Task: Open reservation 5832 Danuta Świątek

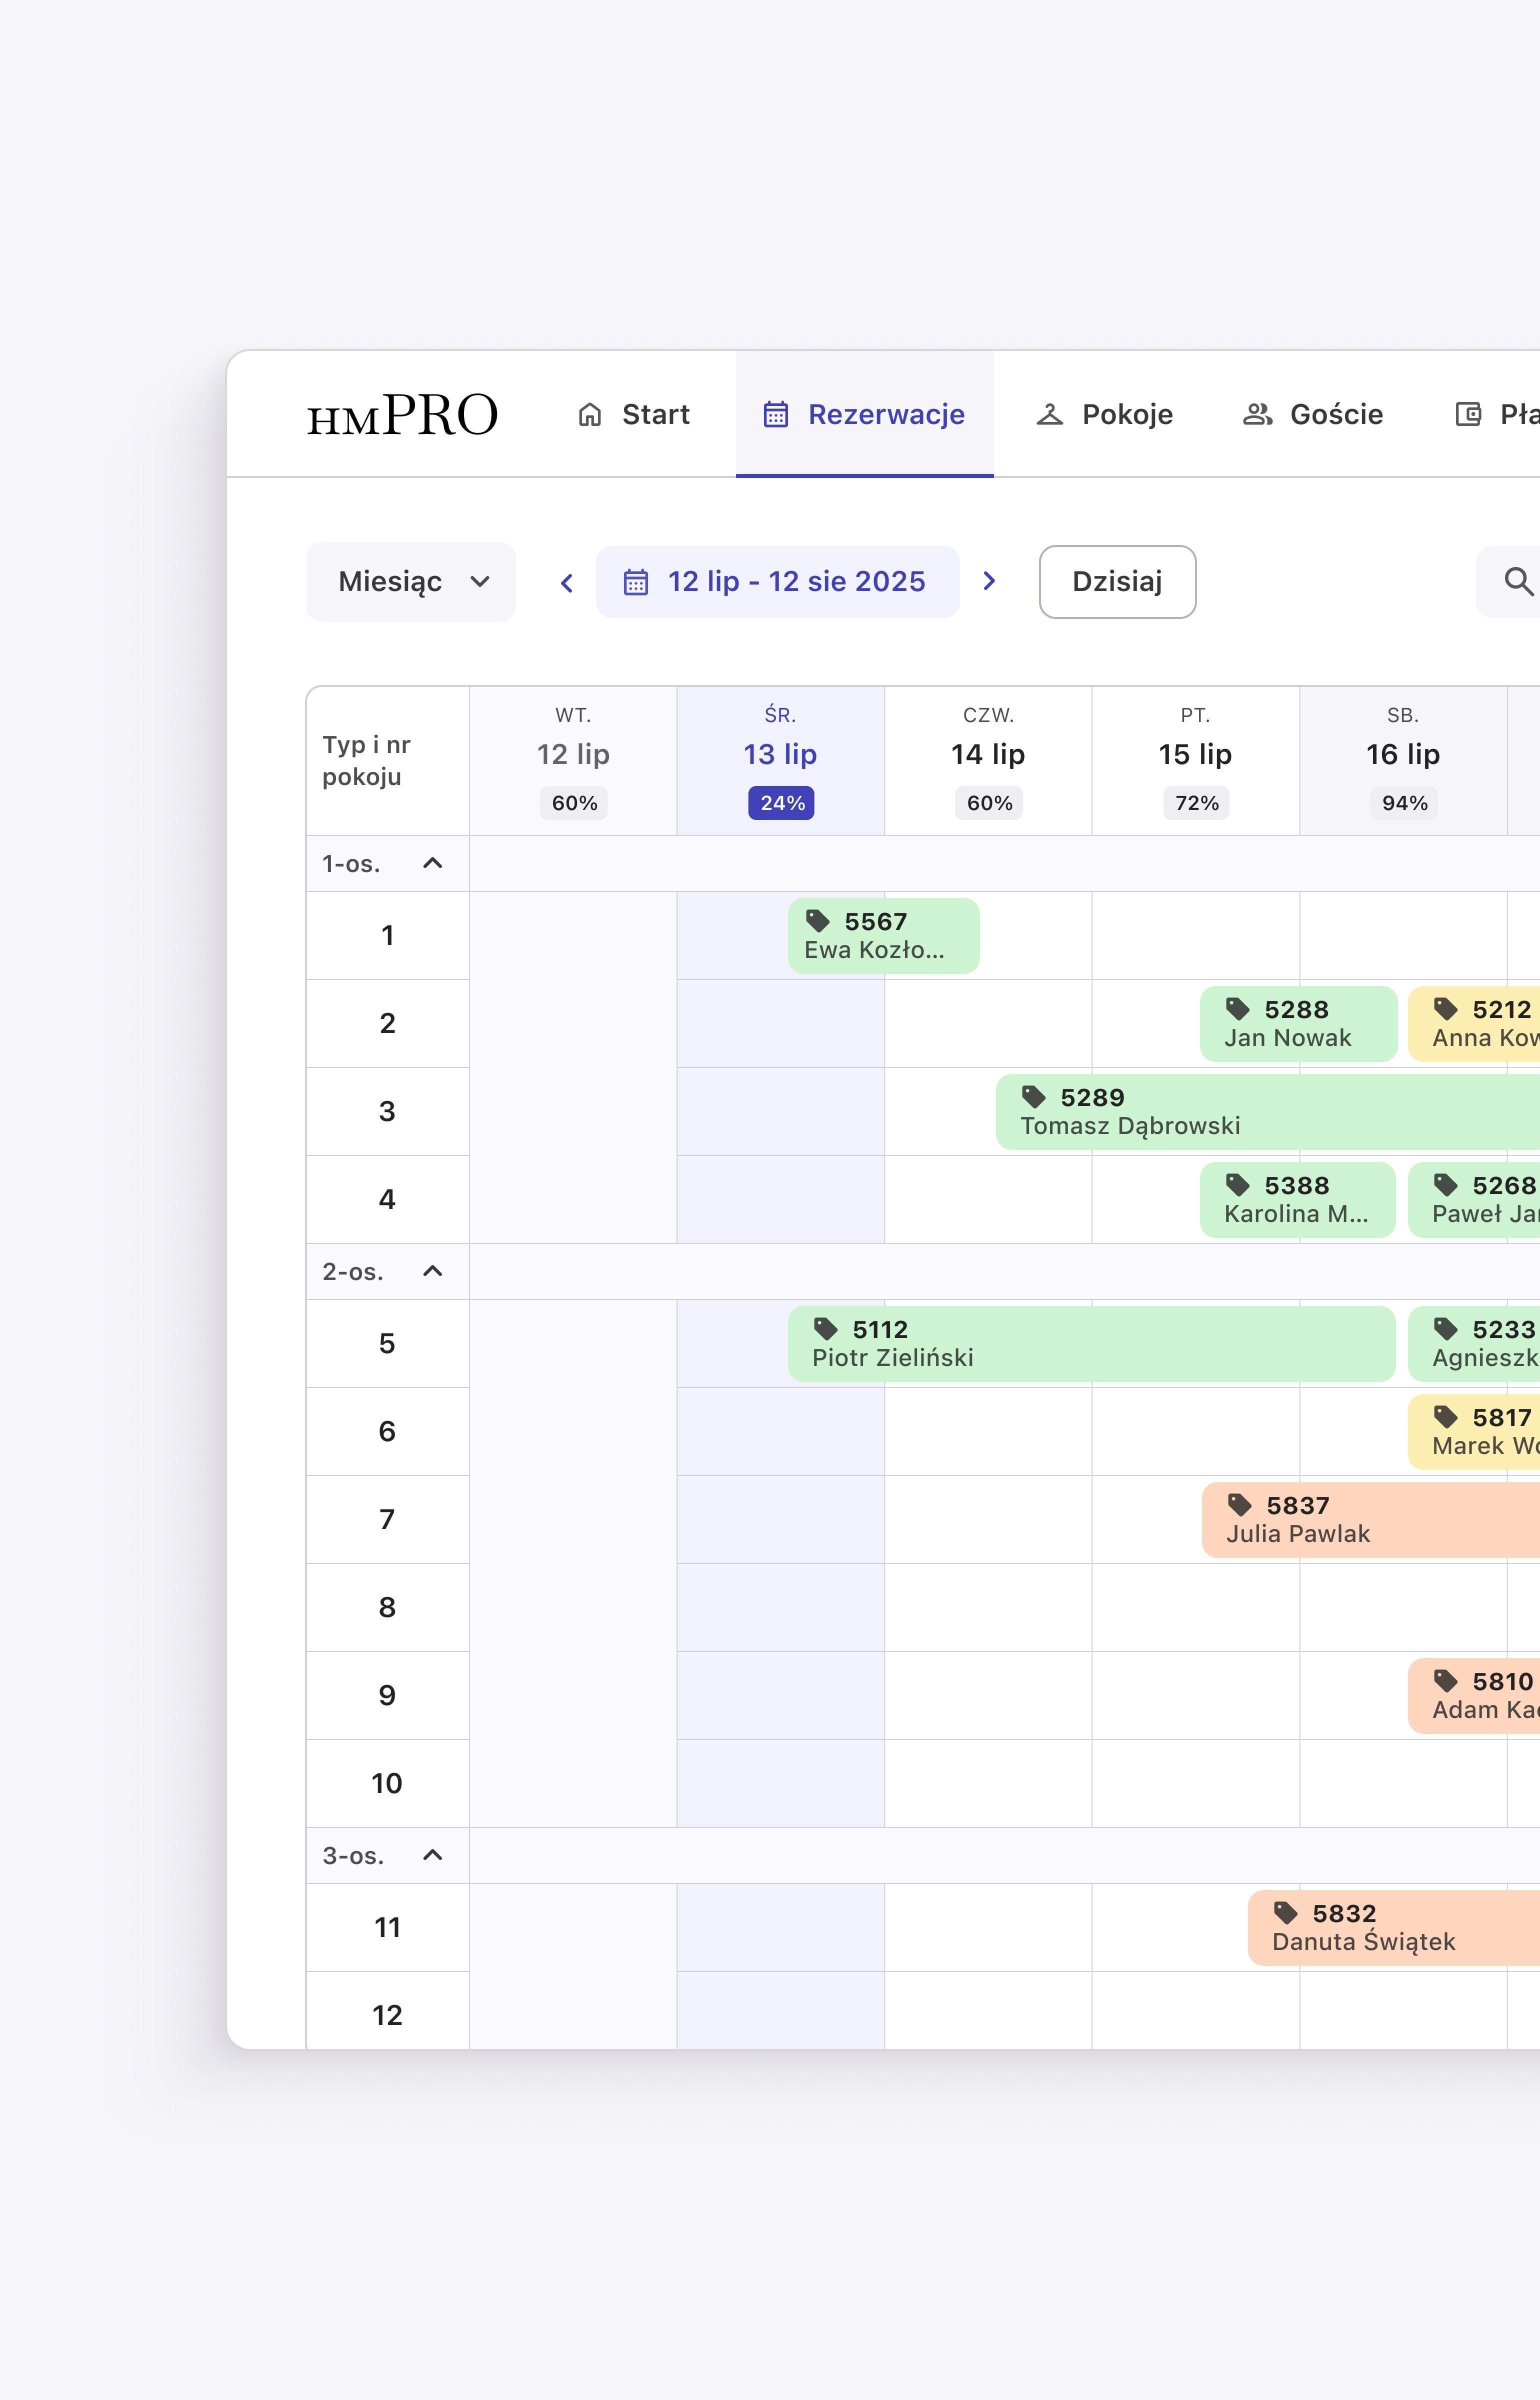Action: pyautogui.click(x=1394, y=1928)
